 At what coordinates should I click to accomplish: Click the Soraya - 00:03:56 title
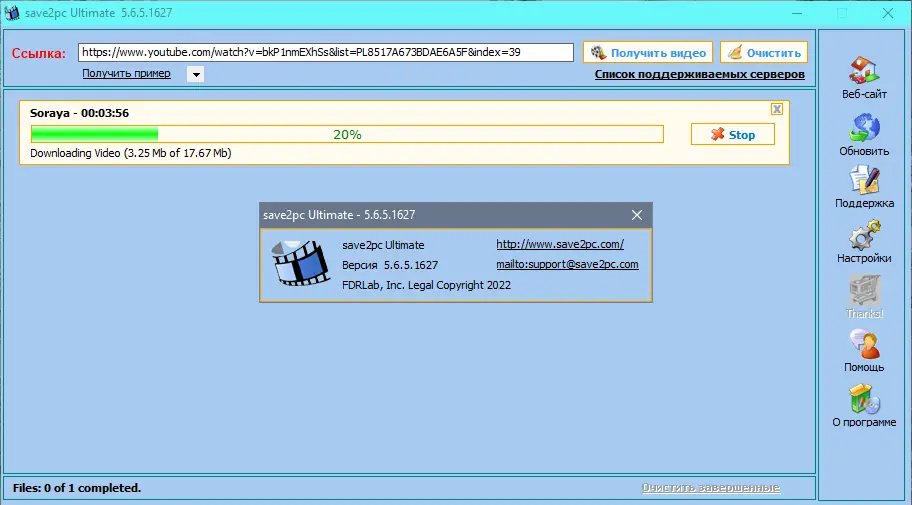click(x=80, y=113)
